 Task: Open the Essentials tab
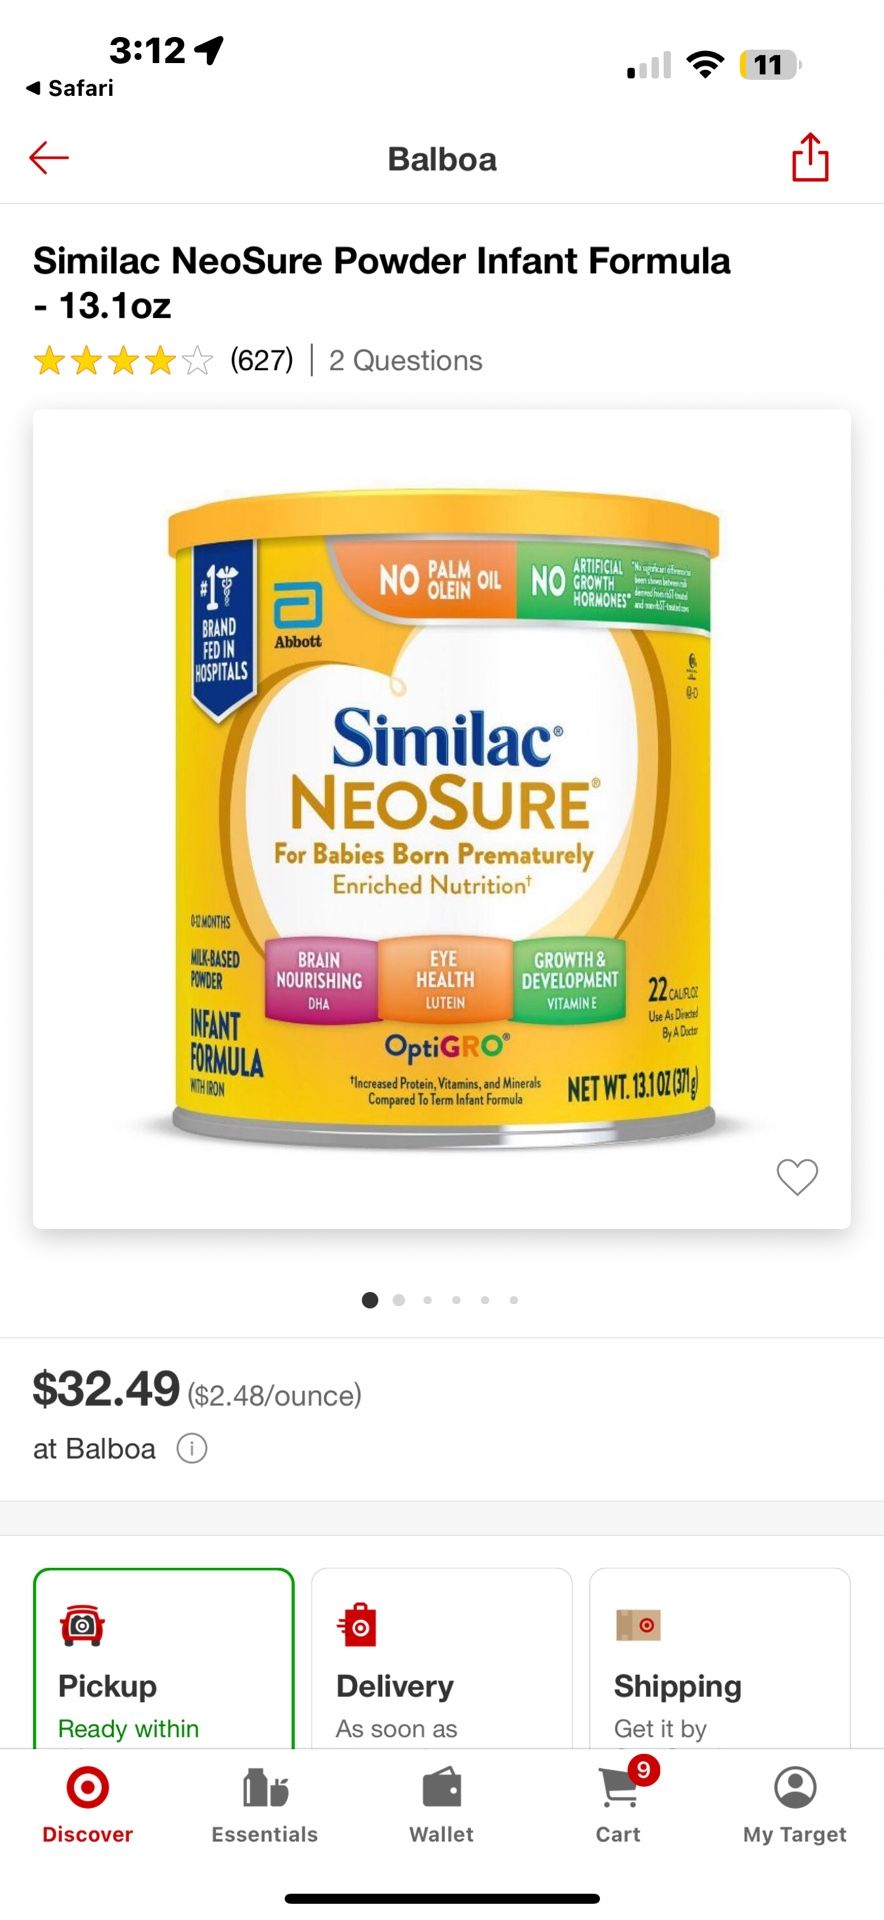(x=265, y=1806)
